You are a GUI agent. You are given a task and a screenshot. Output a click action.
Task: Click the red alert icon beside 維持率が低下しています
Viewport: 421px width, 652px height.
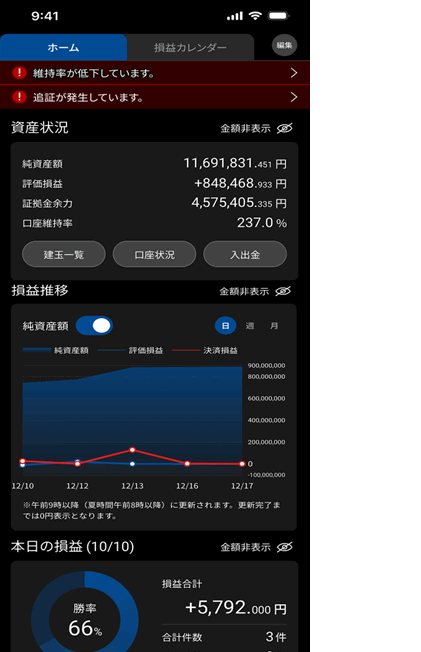point(19,73)
